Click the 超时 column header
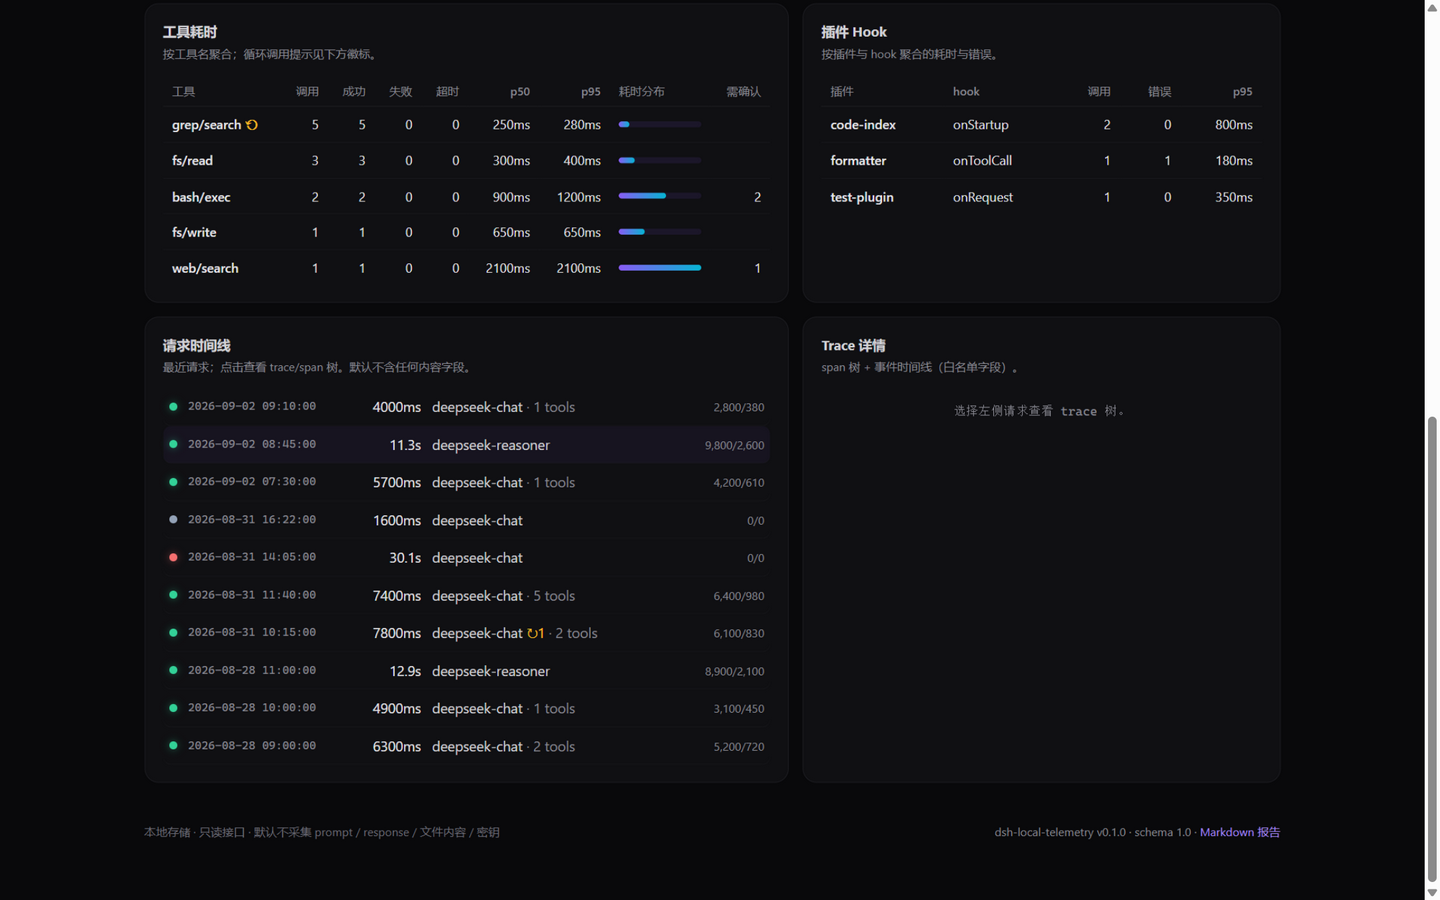The height and width of the screenshot is (900, 1440). coord(447,91)
